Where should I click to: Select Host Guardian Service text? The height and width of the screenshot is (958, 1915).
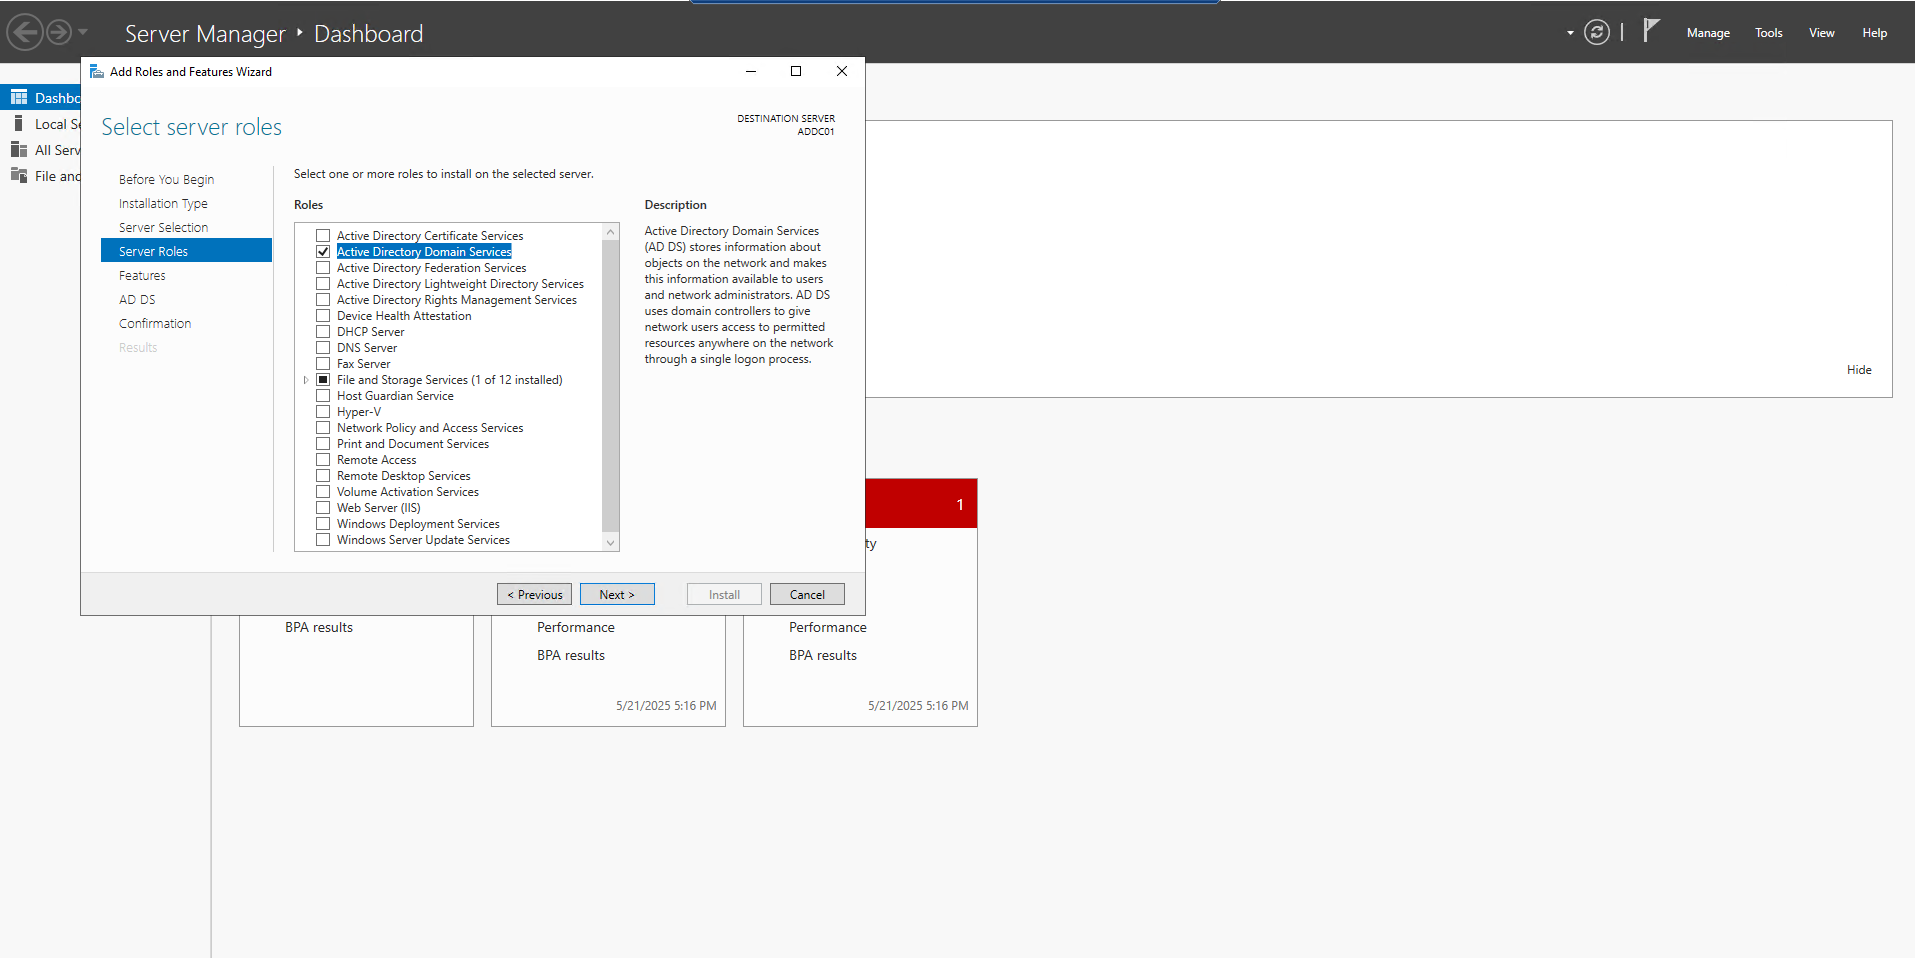point(395,396)
